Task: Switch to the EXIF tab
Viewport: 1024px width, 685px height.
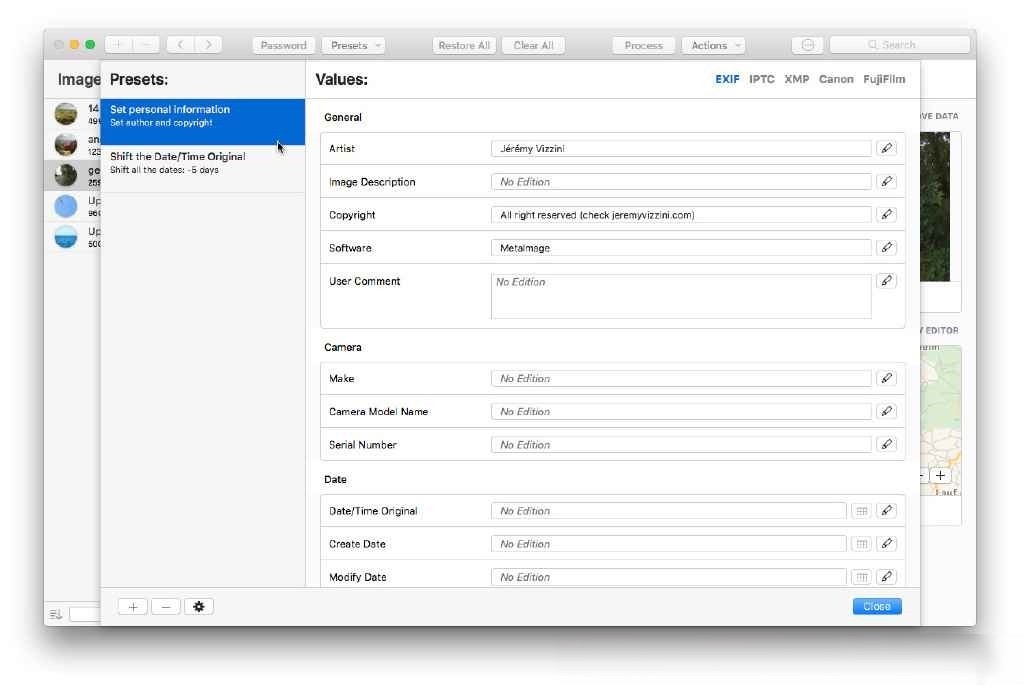Action: click(727, 79)
